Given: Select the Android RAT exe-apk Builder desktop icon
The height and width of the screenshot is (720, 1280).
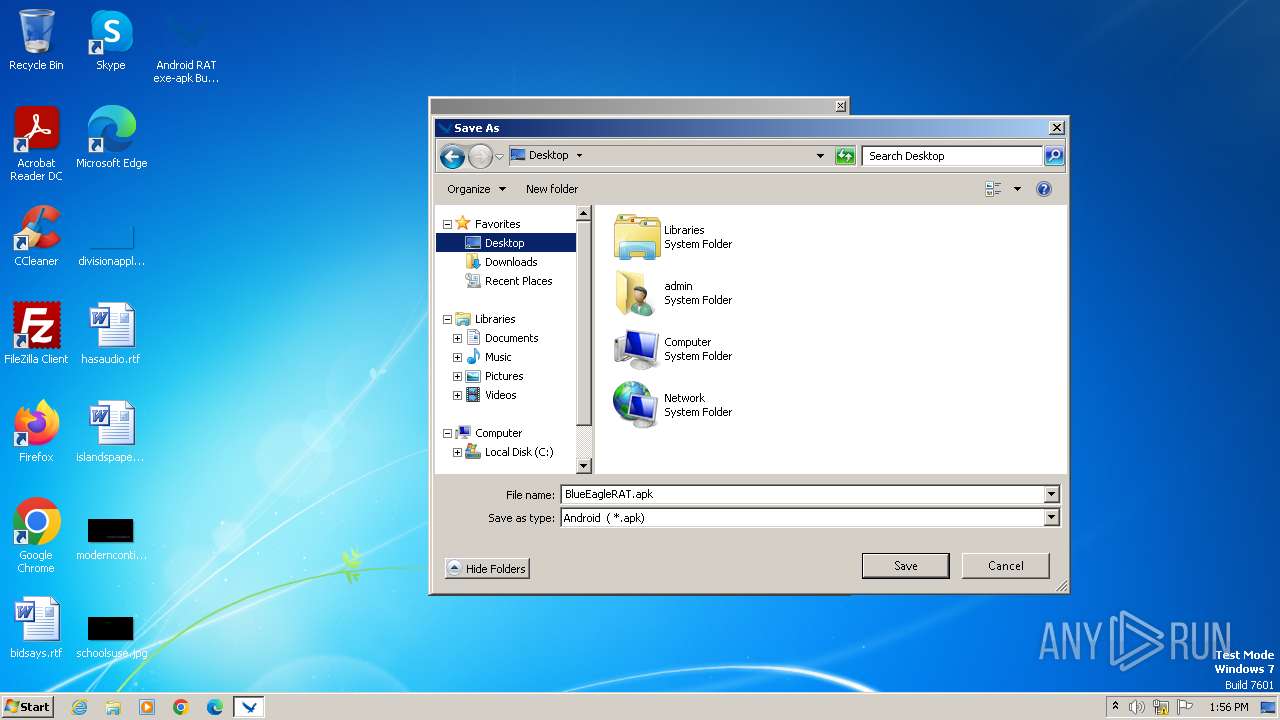Looking at the screenshot, I should (186, 46).
